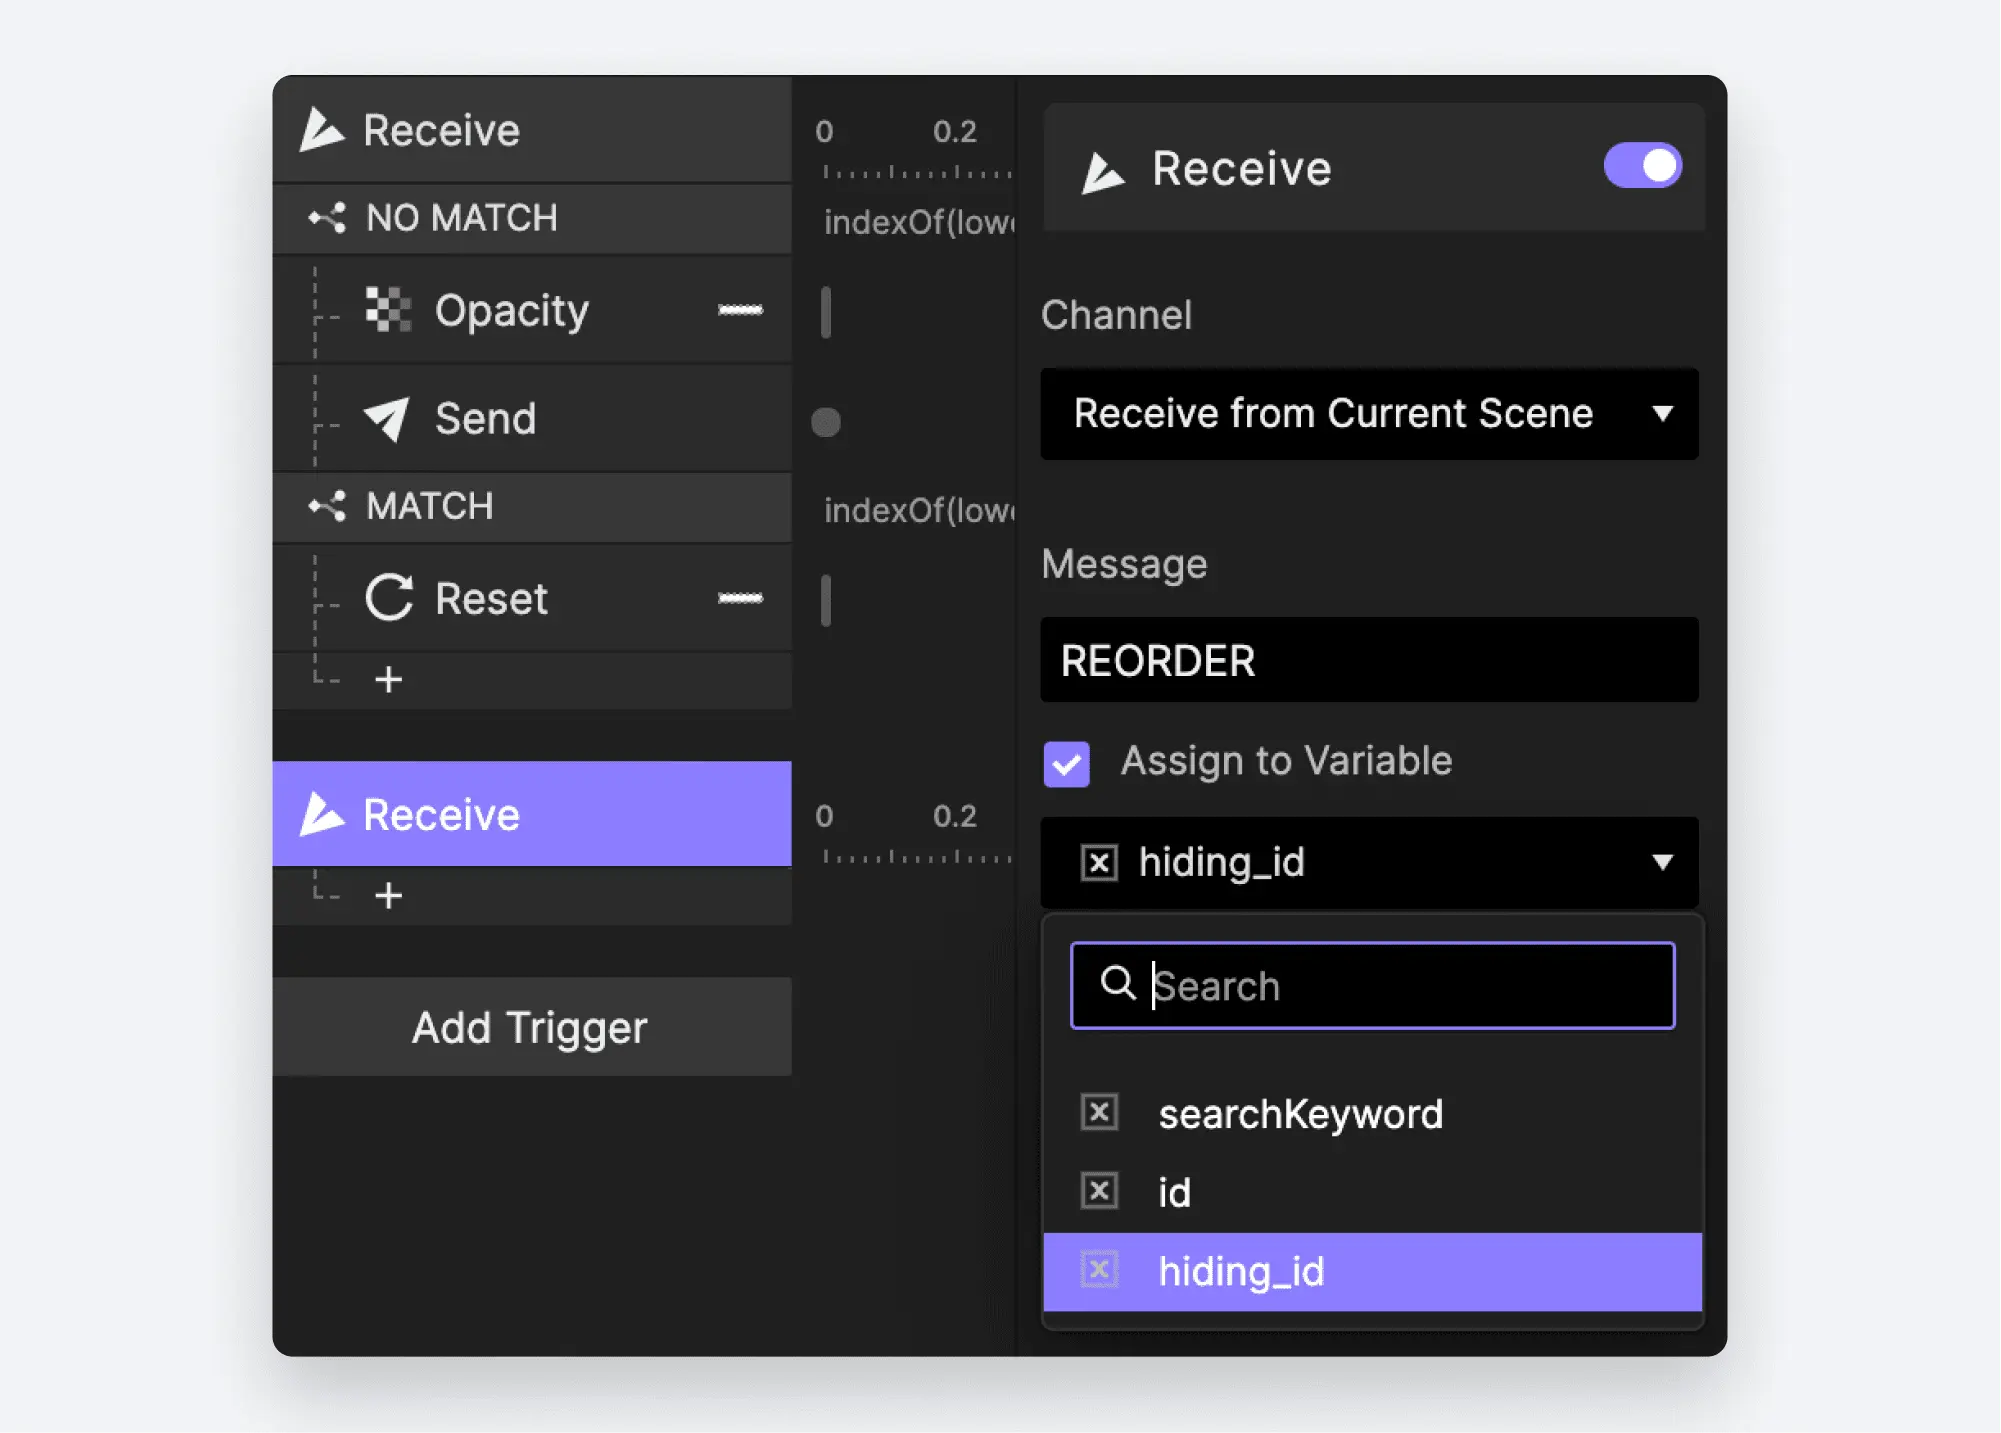Click the magnifier icon in Search box
Image resolution: width=2001 pixels, height=1433 pixels.
tap(1117, 984)
